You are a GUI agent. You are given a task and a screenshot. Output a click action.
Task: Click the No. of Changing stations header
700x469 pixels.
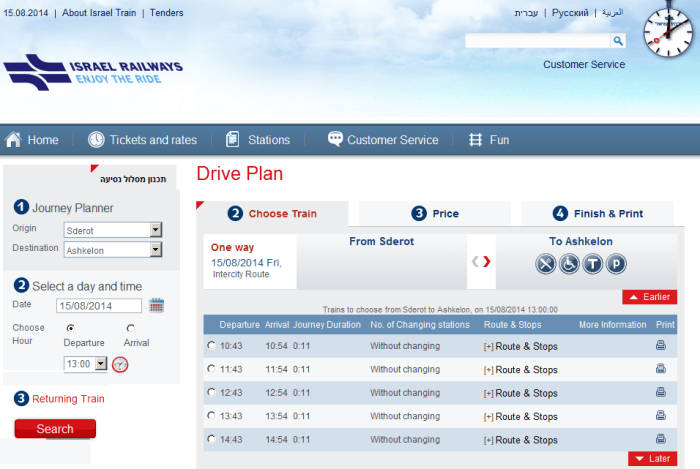pos(420,325)
